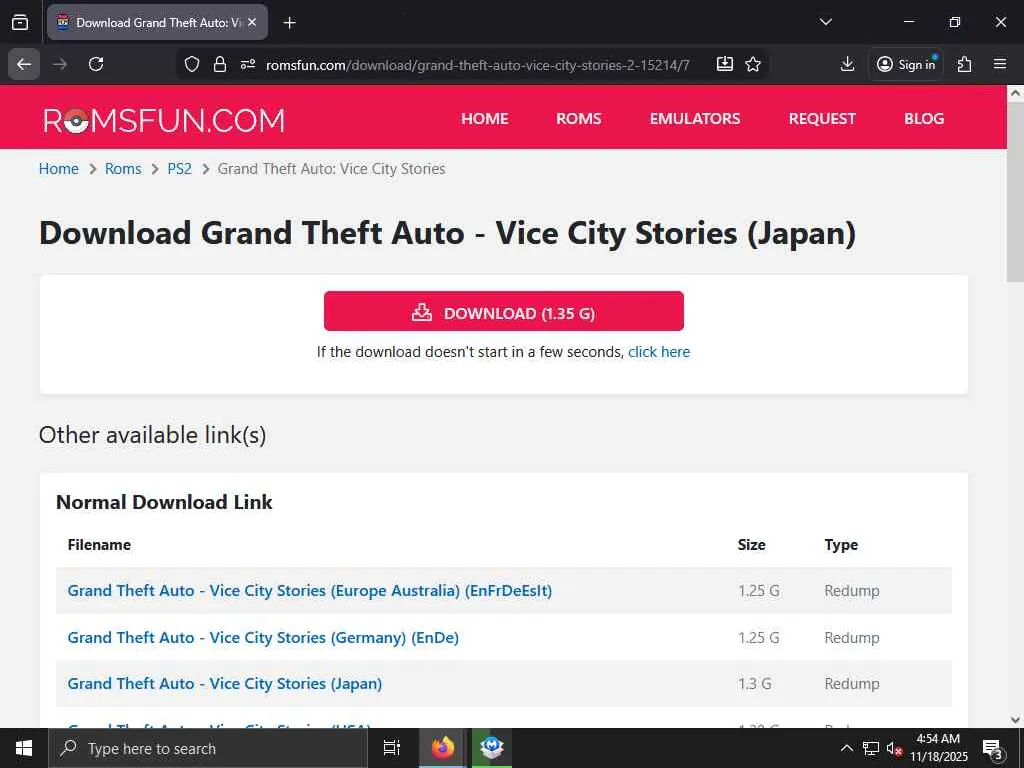Click the 1.25 G size for Europe Australia

tap(759, 591)
